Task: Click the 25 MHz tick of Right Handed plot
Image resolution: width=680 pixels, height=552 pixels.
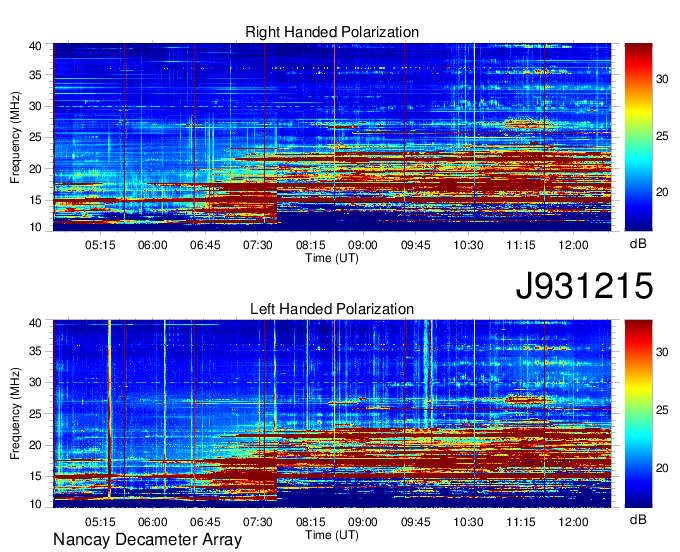Action: [36, 137]
